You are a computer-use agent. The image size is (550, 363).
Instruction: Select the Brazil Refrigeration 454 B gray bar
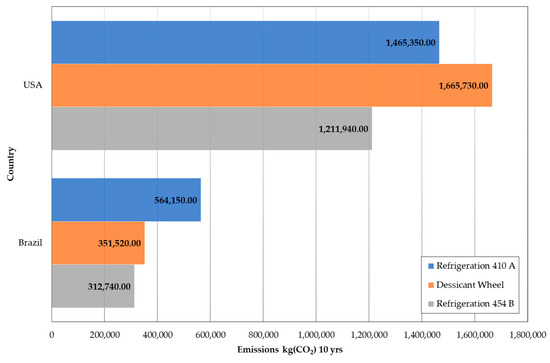coord(93,286)
